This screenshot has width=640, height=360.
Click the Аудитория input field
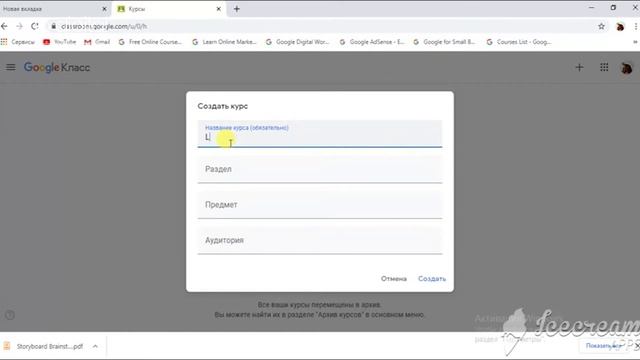[320, 240]
